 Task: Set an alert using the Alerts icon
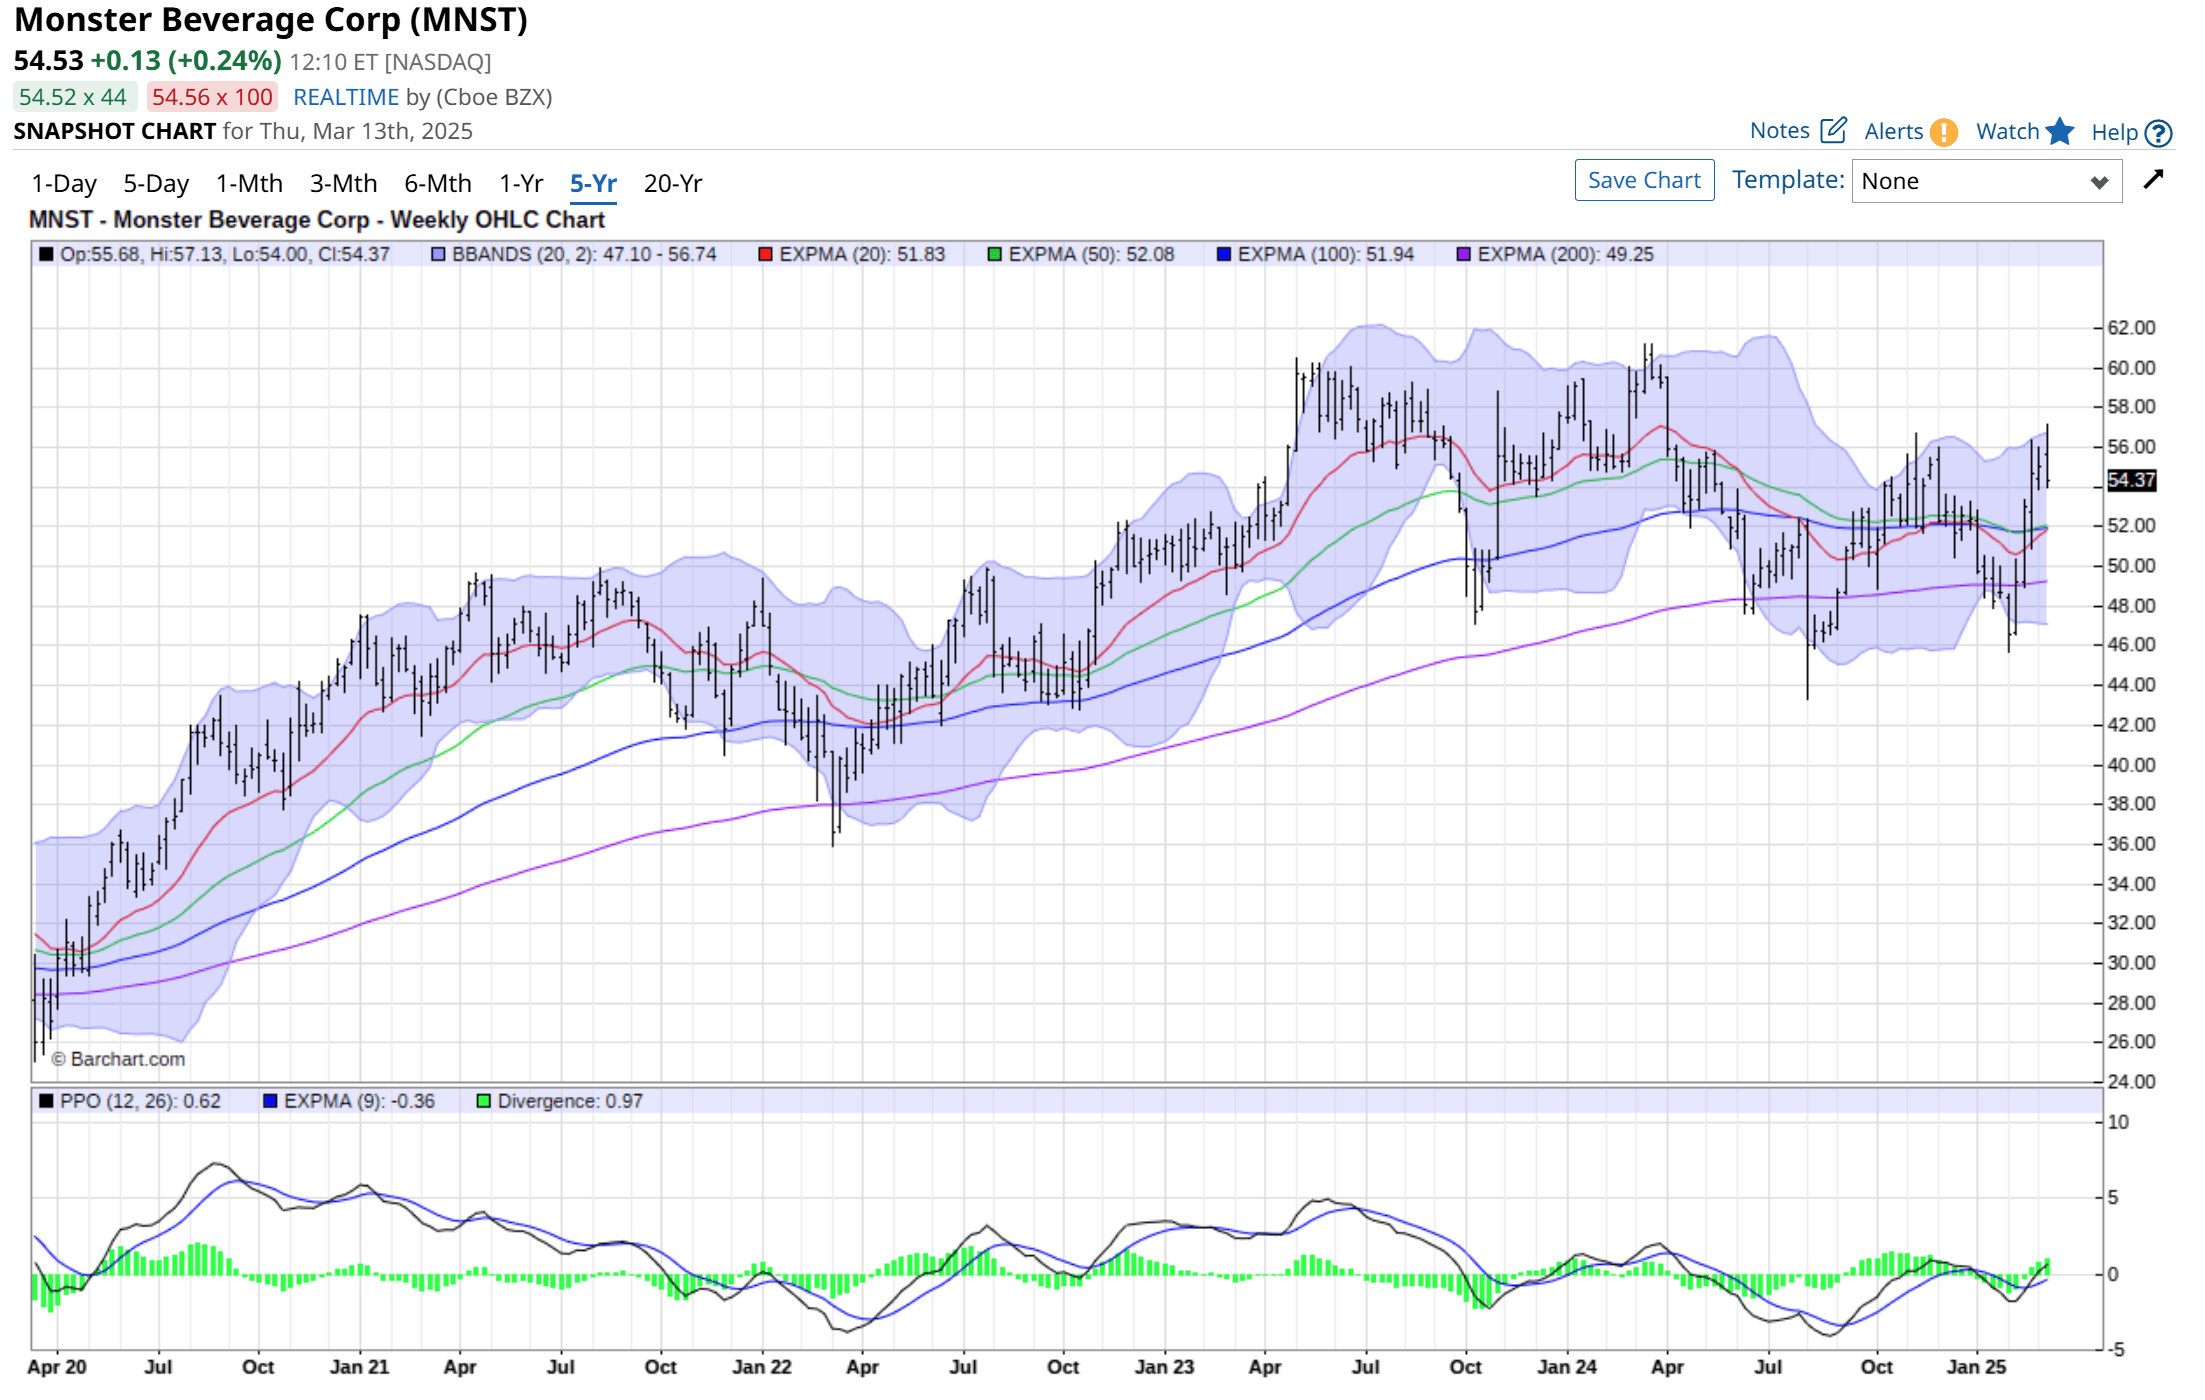coord(1943,131)
